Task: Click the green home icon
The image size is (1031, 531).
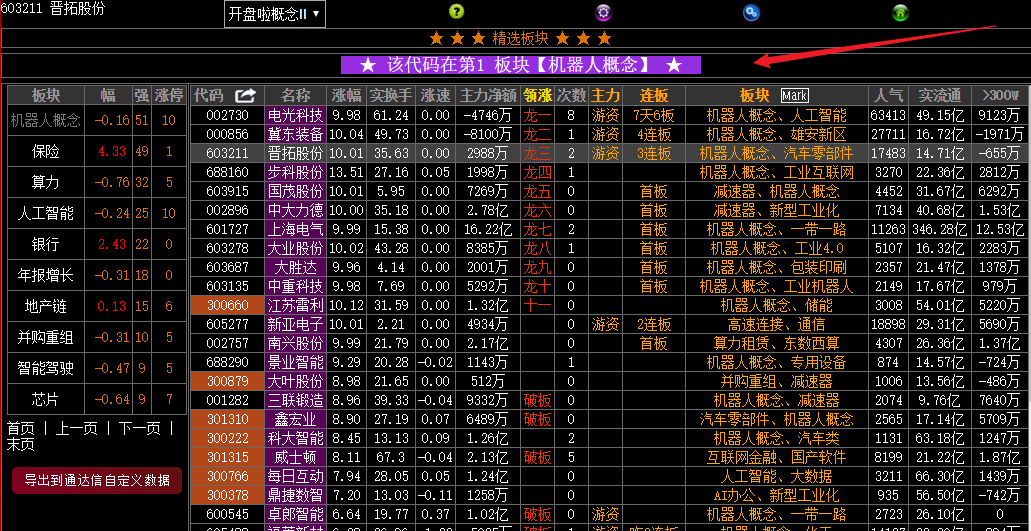Action: [900, 12]
